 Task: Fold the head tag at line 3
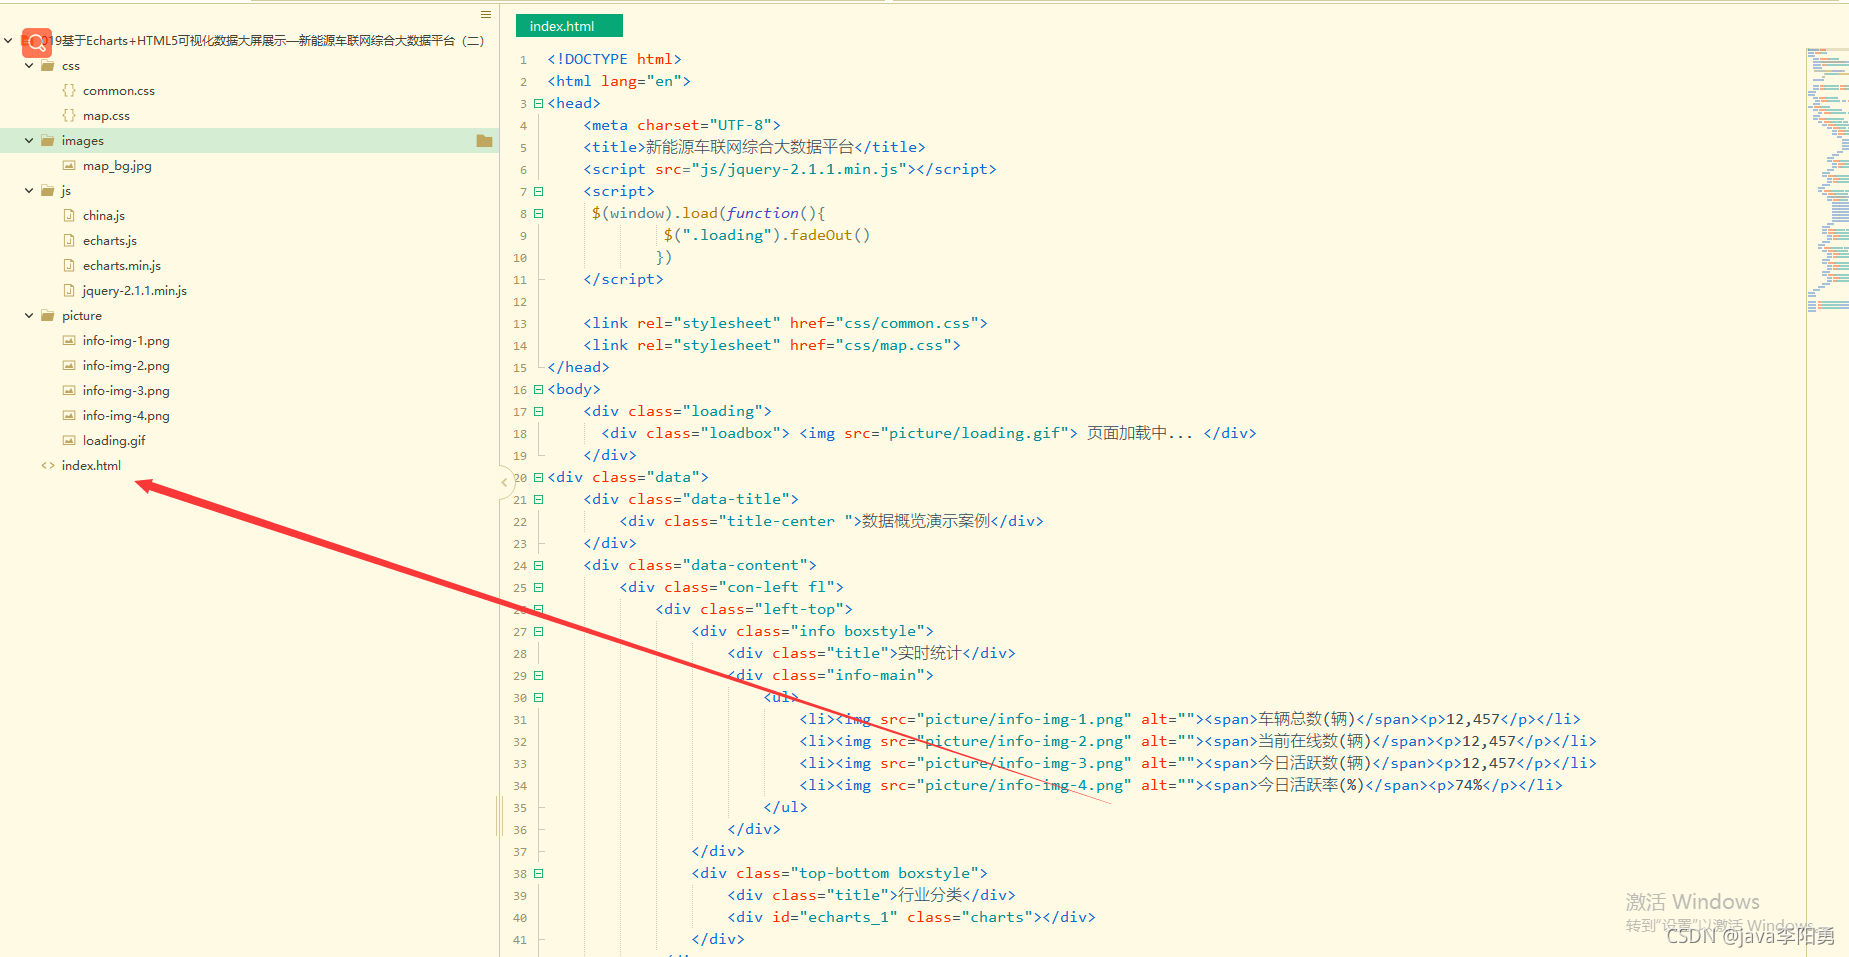click(x=539, y=103)
